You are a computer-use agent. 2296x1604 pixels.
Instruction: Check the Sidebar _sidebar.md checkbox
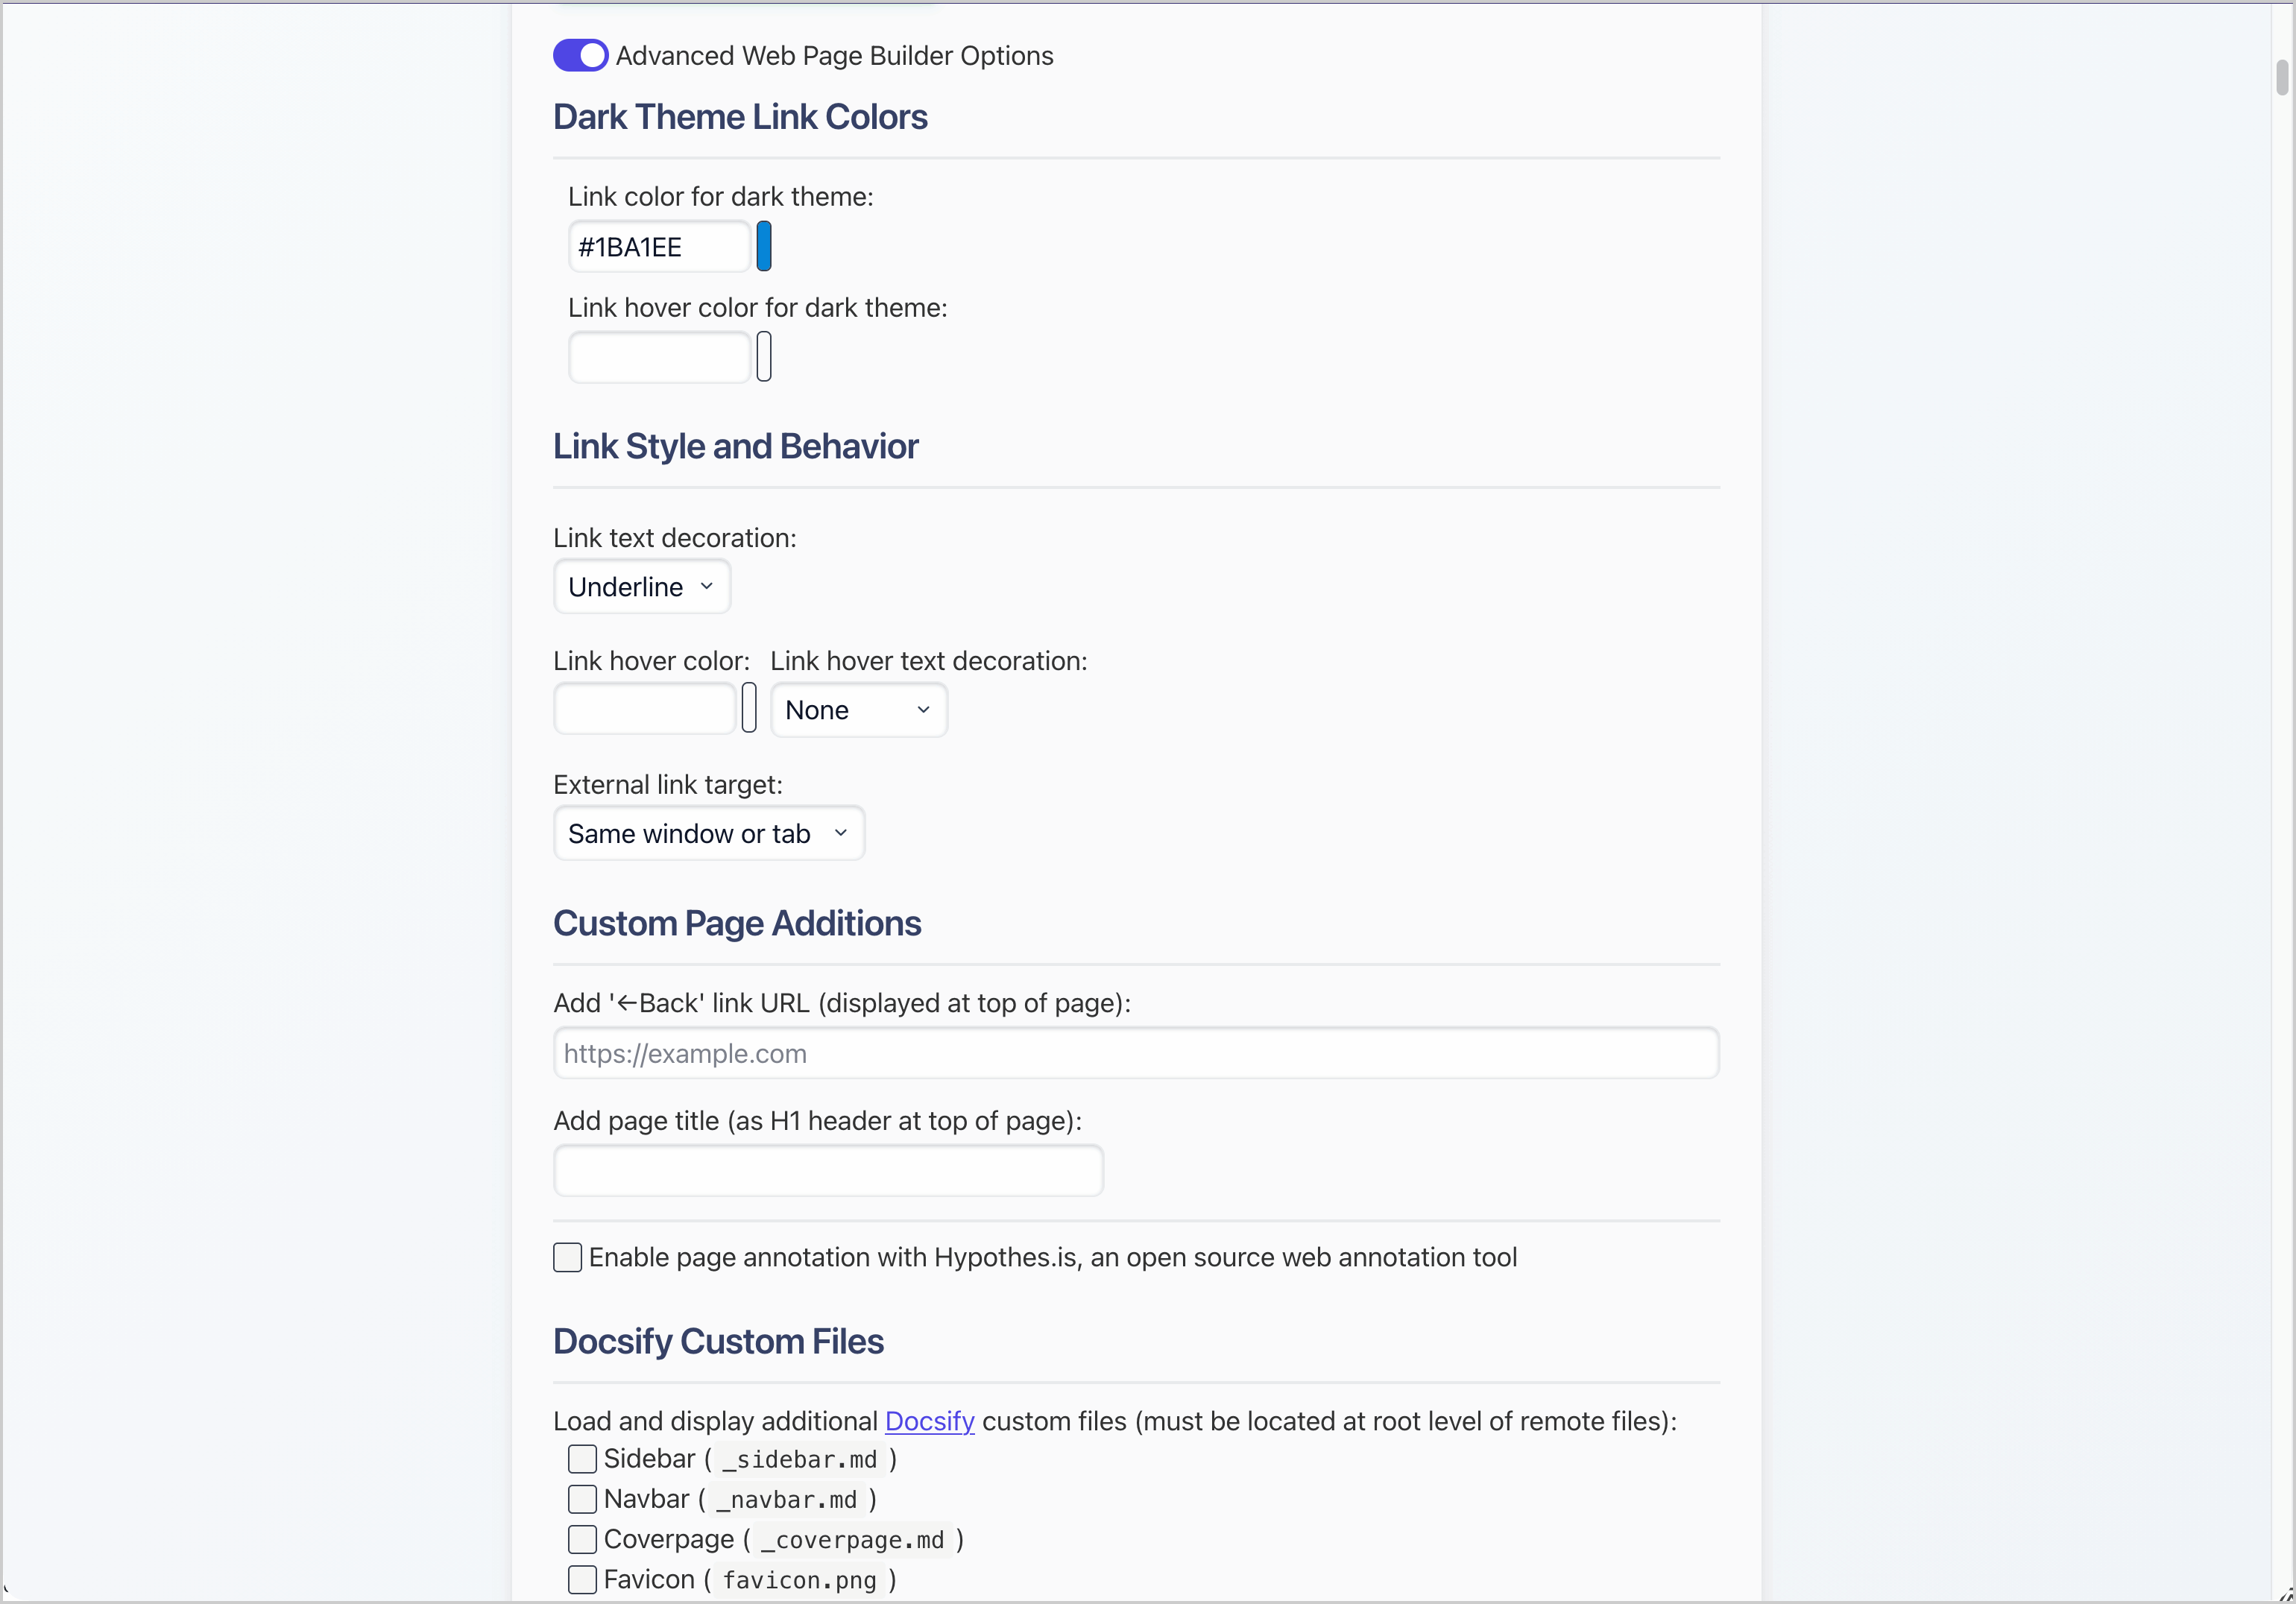pos(582,1459)
